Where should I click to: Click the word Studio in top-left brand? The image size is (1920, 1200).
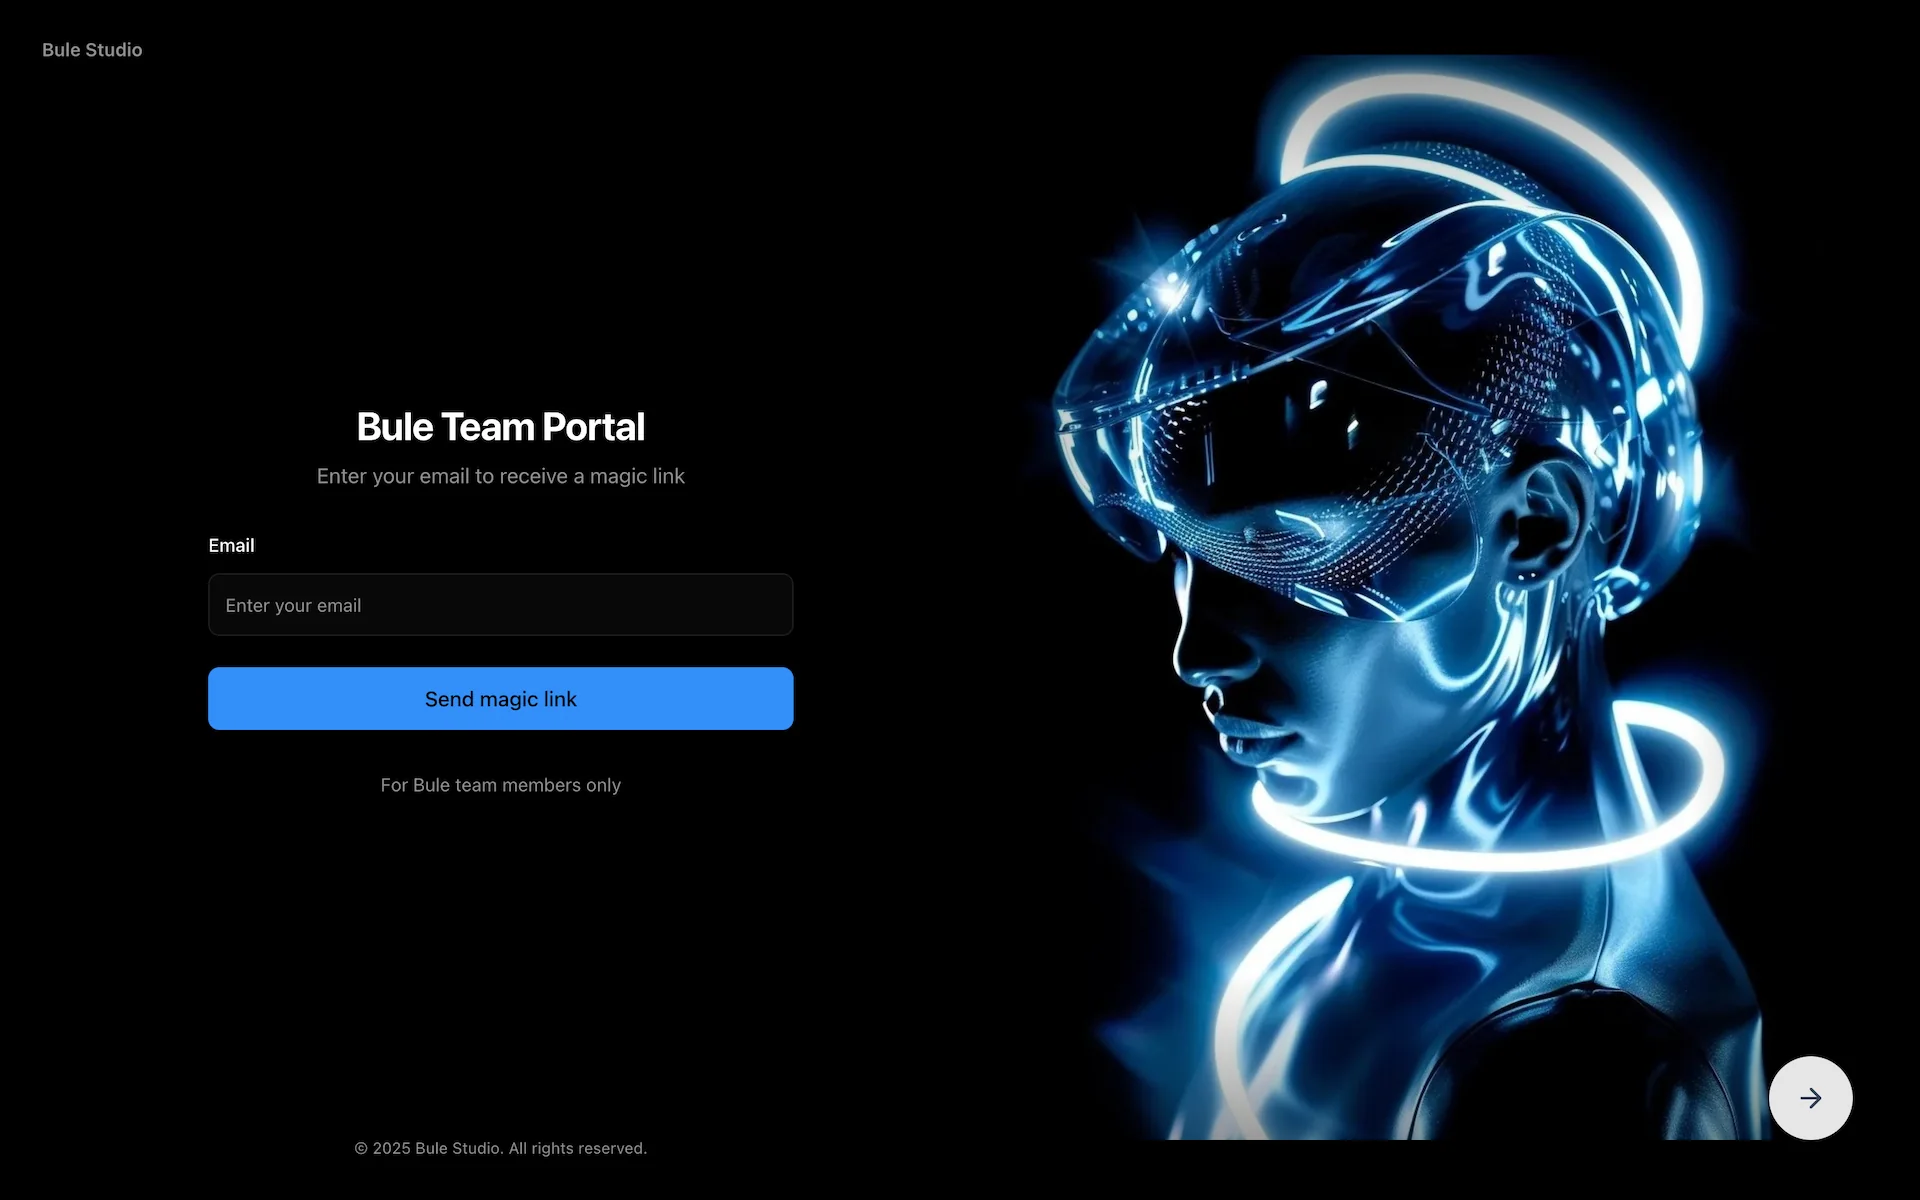[x=114, y=50]
